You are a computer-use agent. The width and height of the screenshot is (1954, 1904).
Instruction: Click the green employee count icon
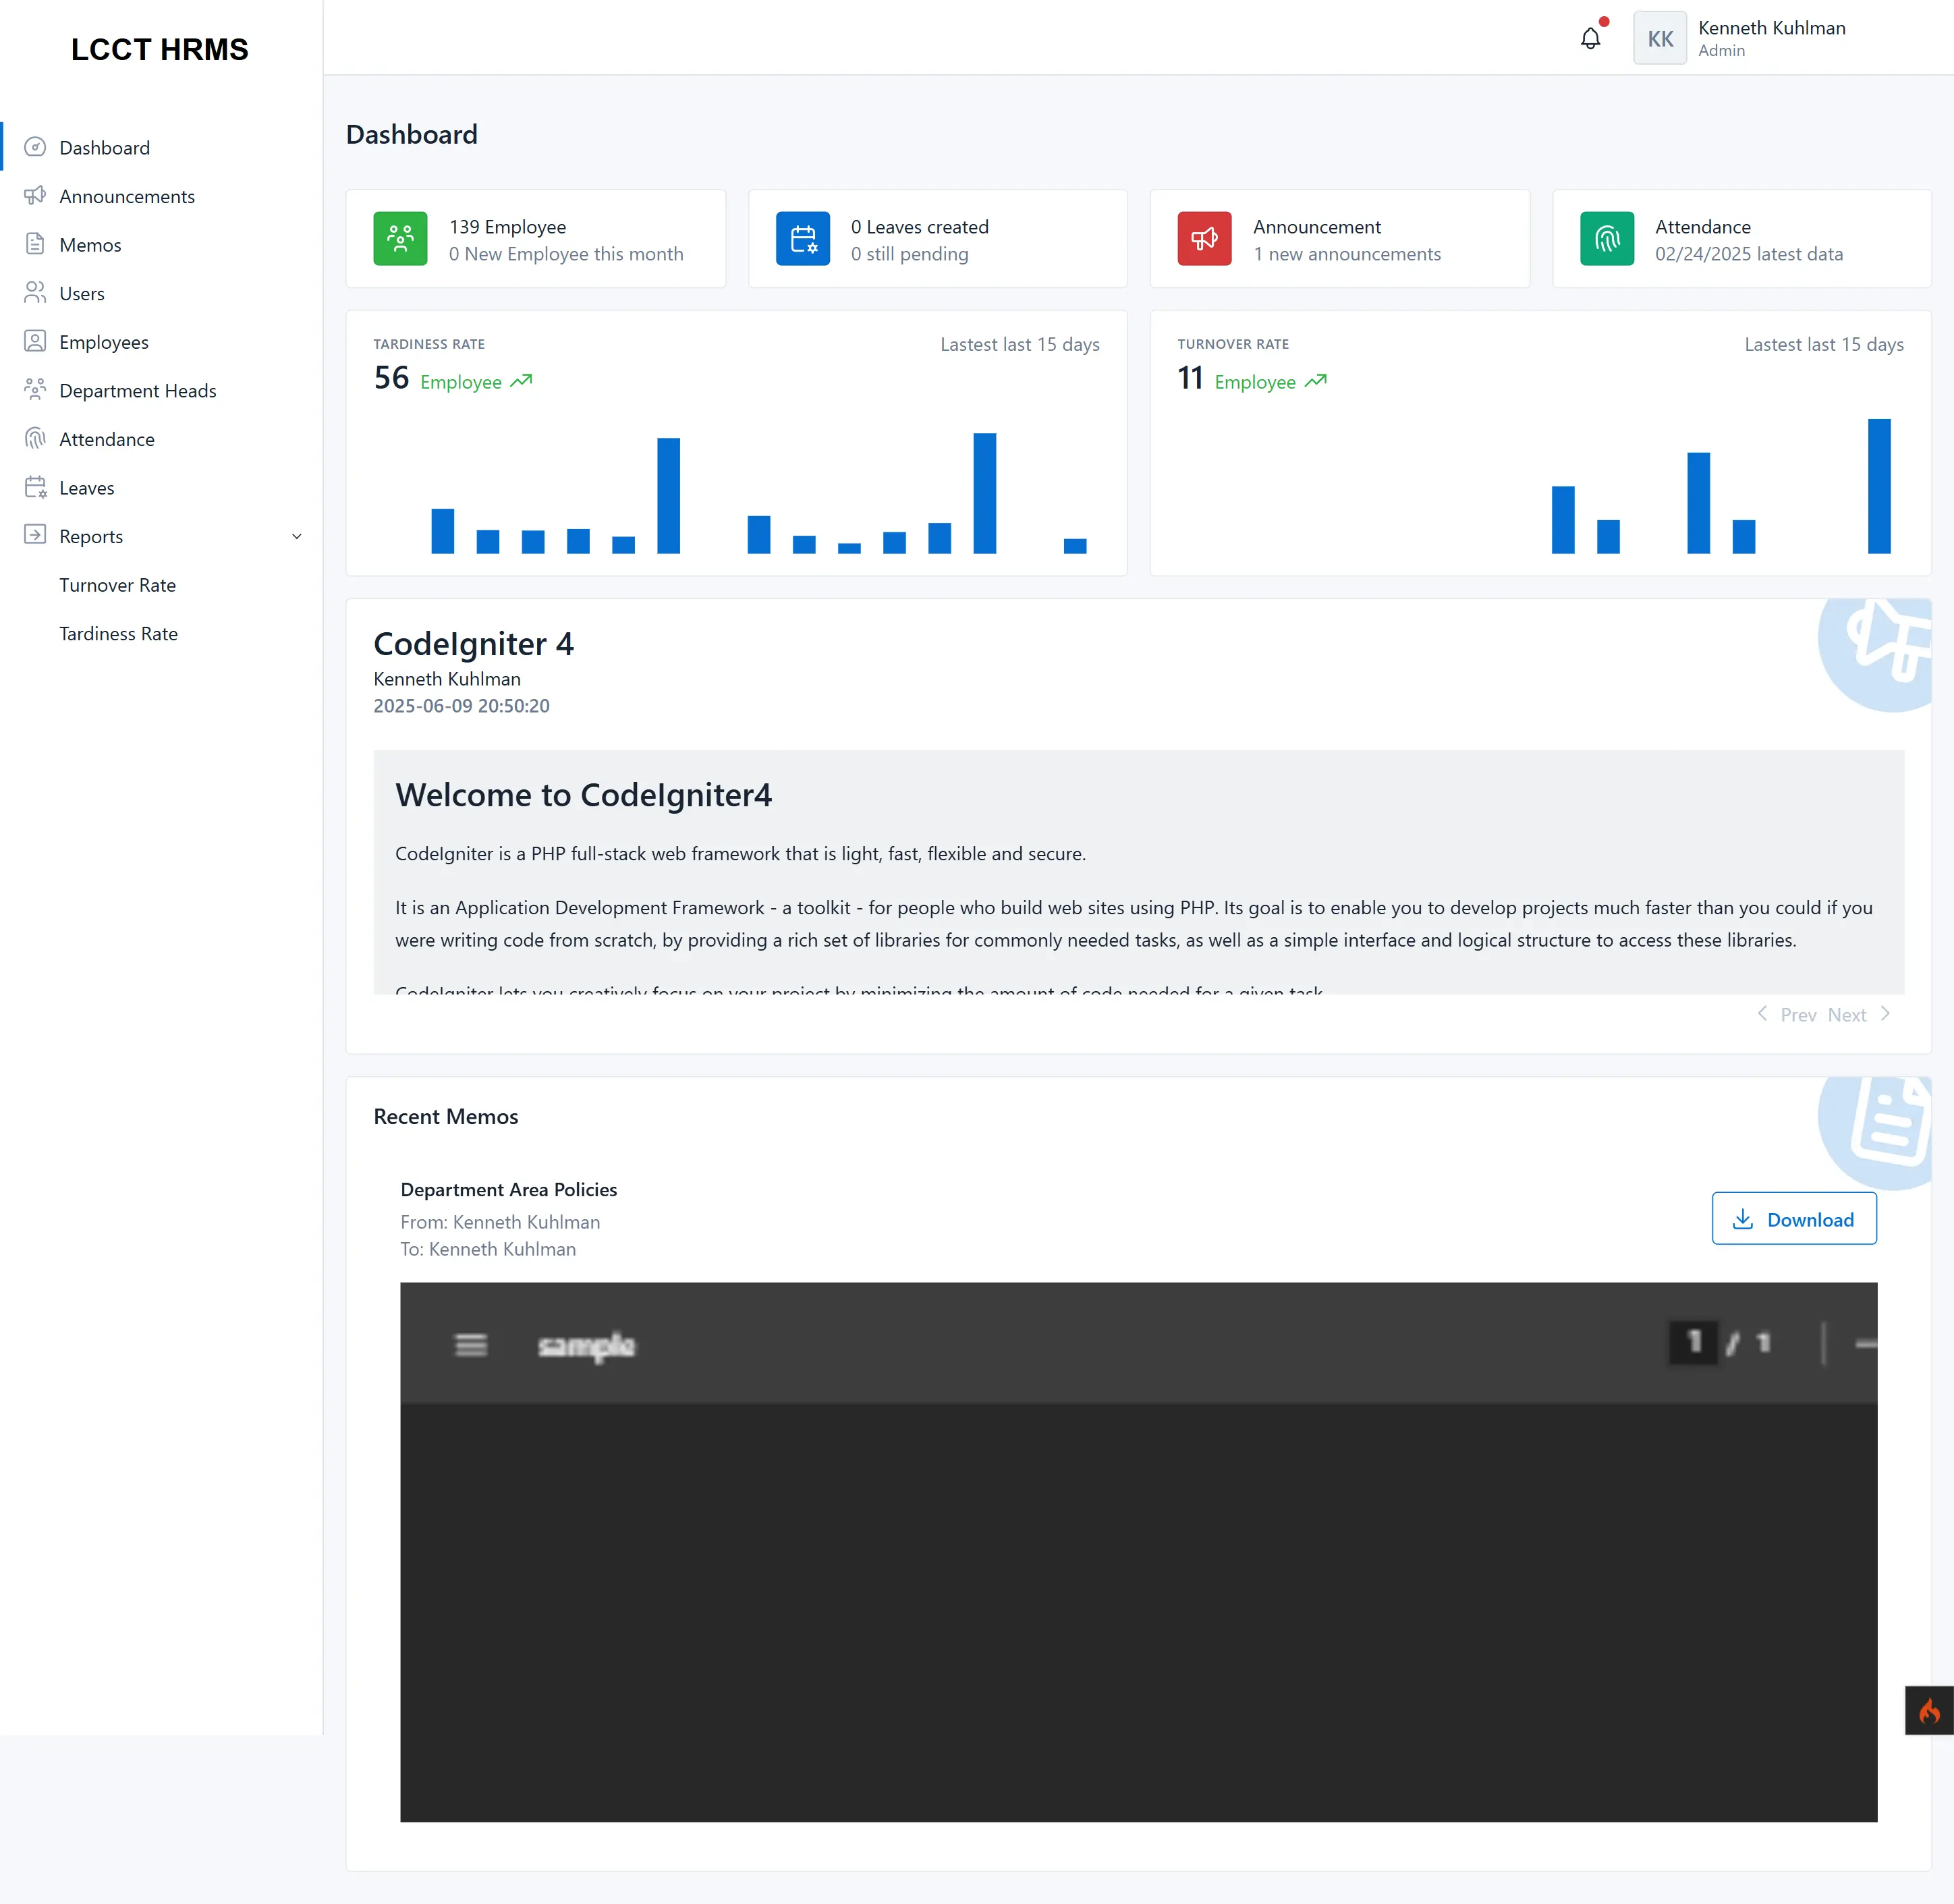(x=400, y=238)
